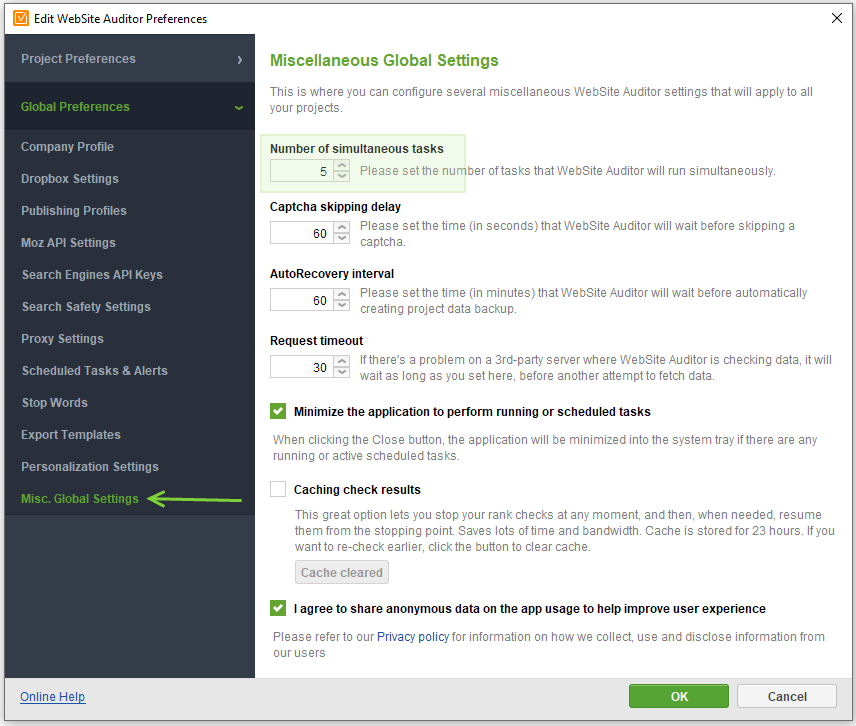Decrease Captcha skipping delay with down arrow
Viewport: 856px width, 726px height.
342,239
